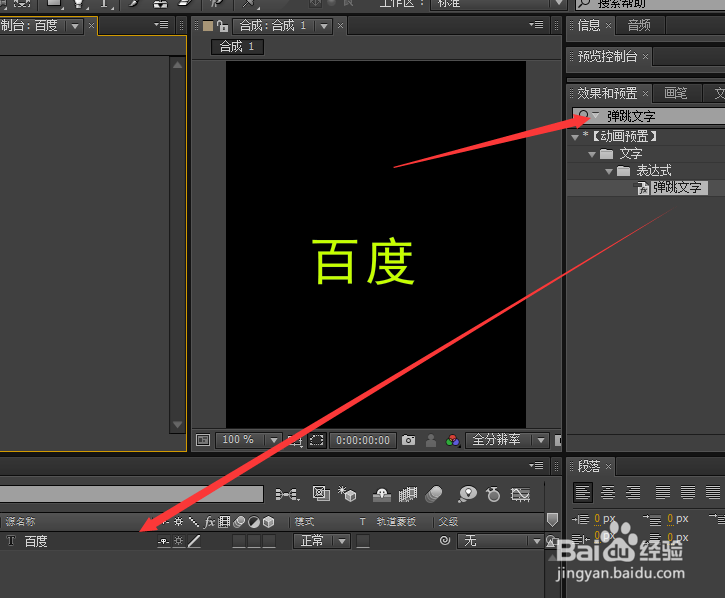Select the 百度 layer name in timeline

click(36, 541)
